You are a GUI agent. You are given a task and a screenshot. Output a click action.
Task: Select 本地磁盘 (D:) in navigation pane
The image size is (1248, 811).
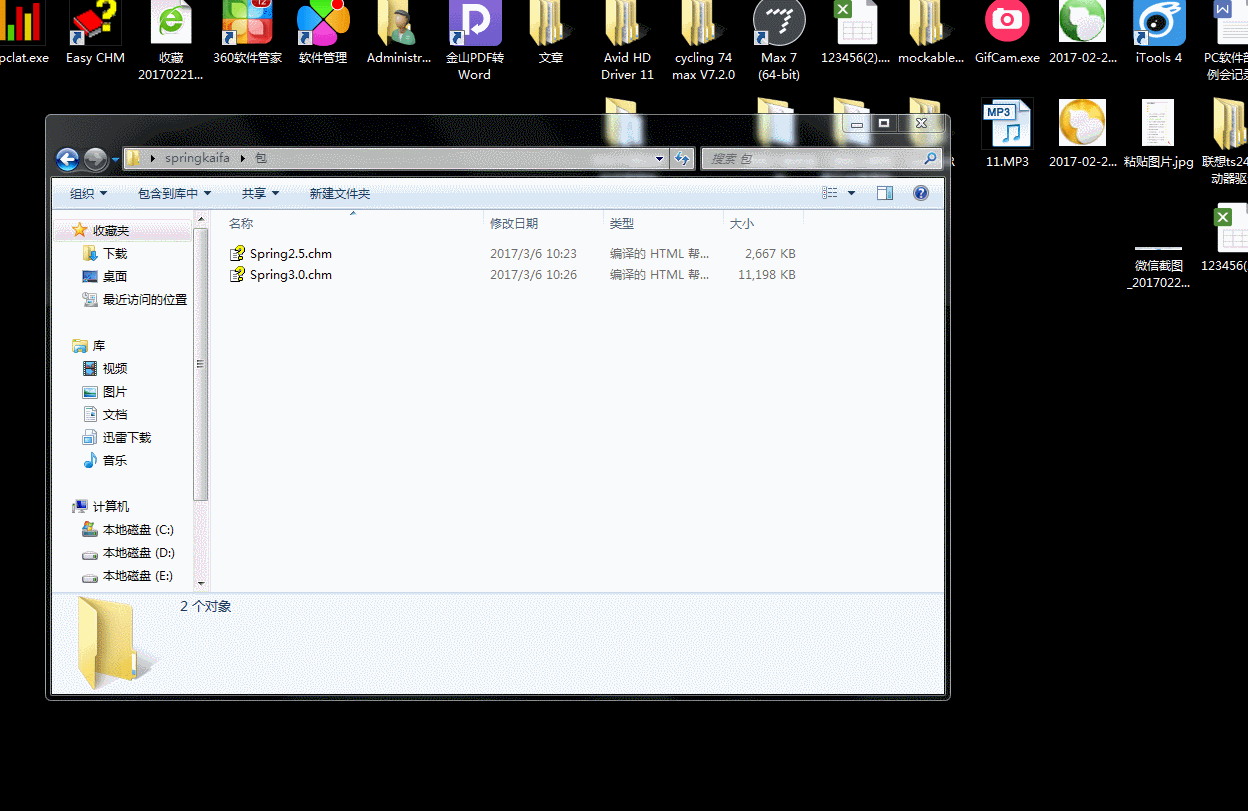tap(138, 553)
